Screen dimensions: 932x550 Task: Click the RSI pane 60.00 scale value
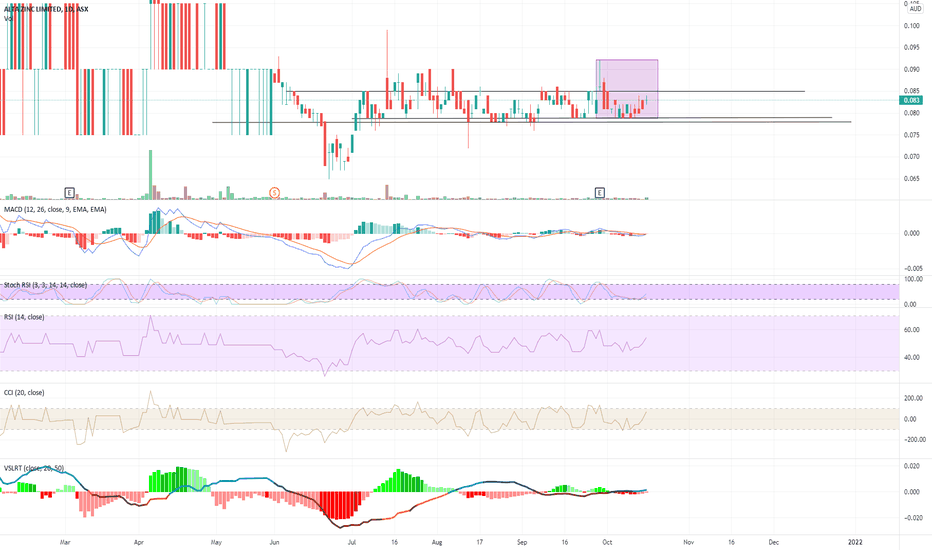click(912, 329)
